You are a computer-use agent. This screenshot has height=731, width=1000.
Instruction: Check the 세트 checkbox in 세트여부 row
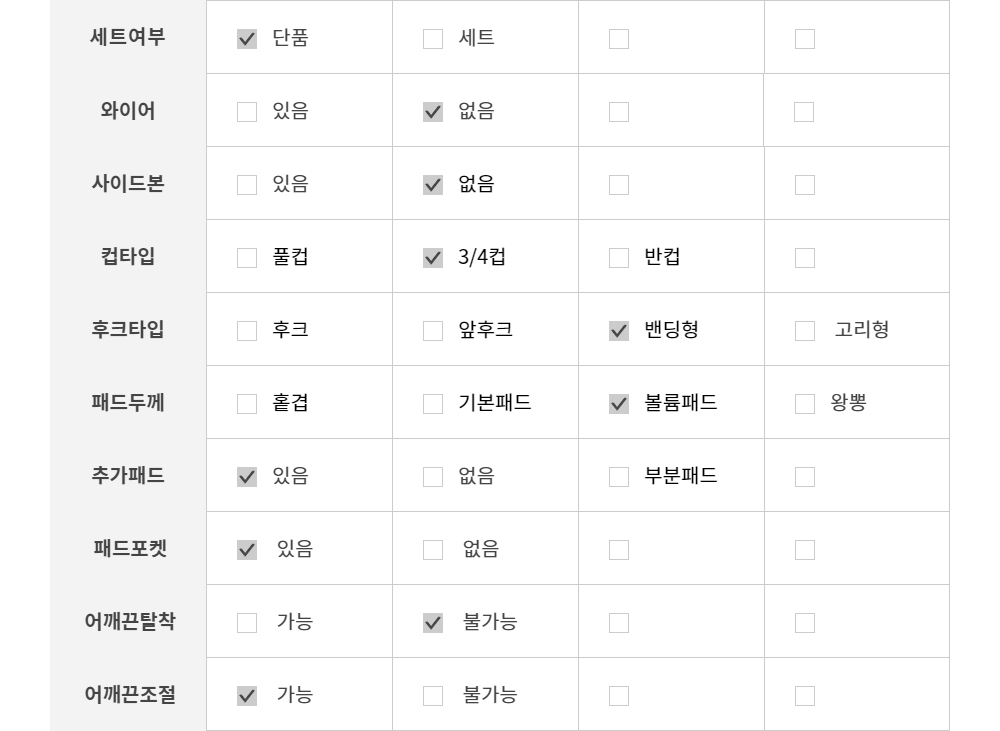tap(433, 39)
